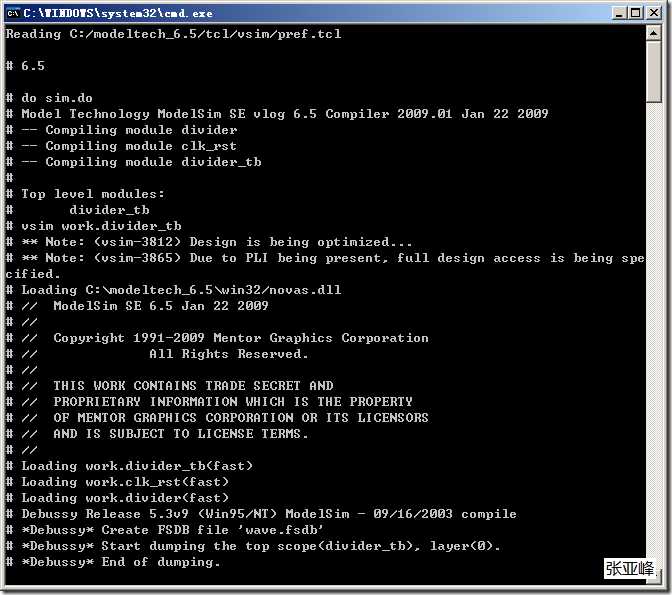Click 'PROPRIETARY INFORMATION WHICH IS THE PROPERTY' line
This screenshot has height=595, width=672.
coord(209,402)
